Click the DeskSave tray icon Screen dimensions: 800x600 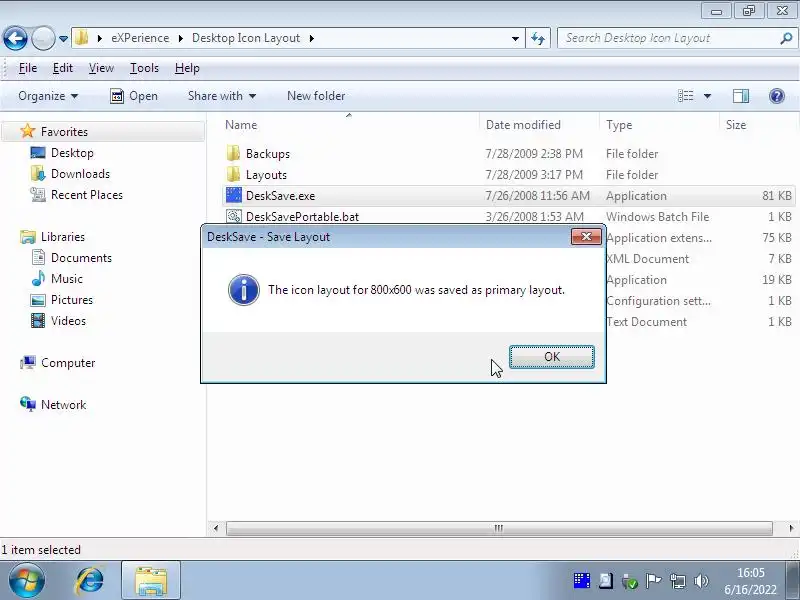click(x=581, y=581)
